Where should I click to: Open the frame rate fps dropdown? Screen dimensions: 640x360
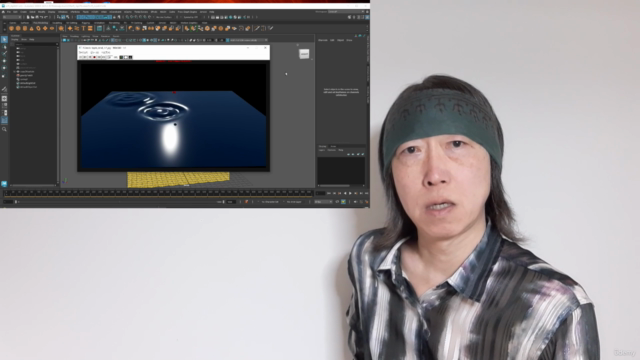(x=323, y=202)
